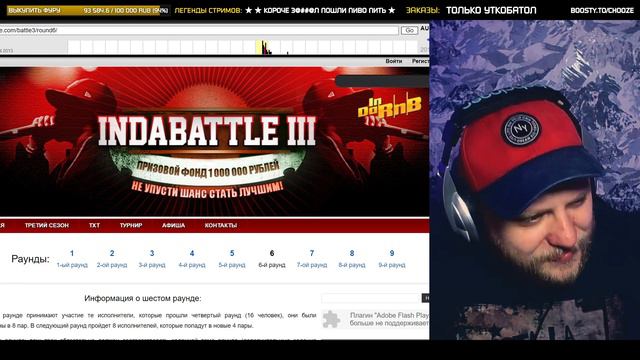Click 'Информация о шестом раунде:' heading

(142, 298)
